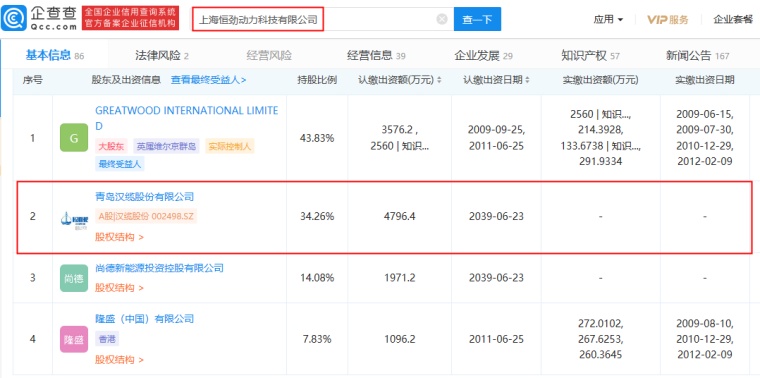This screenshot has height=378, width=760.
Task: Click the 查一下 search button
Action: point(477,19)
